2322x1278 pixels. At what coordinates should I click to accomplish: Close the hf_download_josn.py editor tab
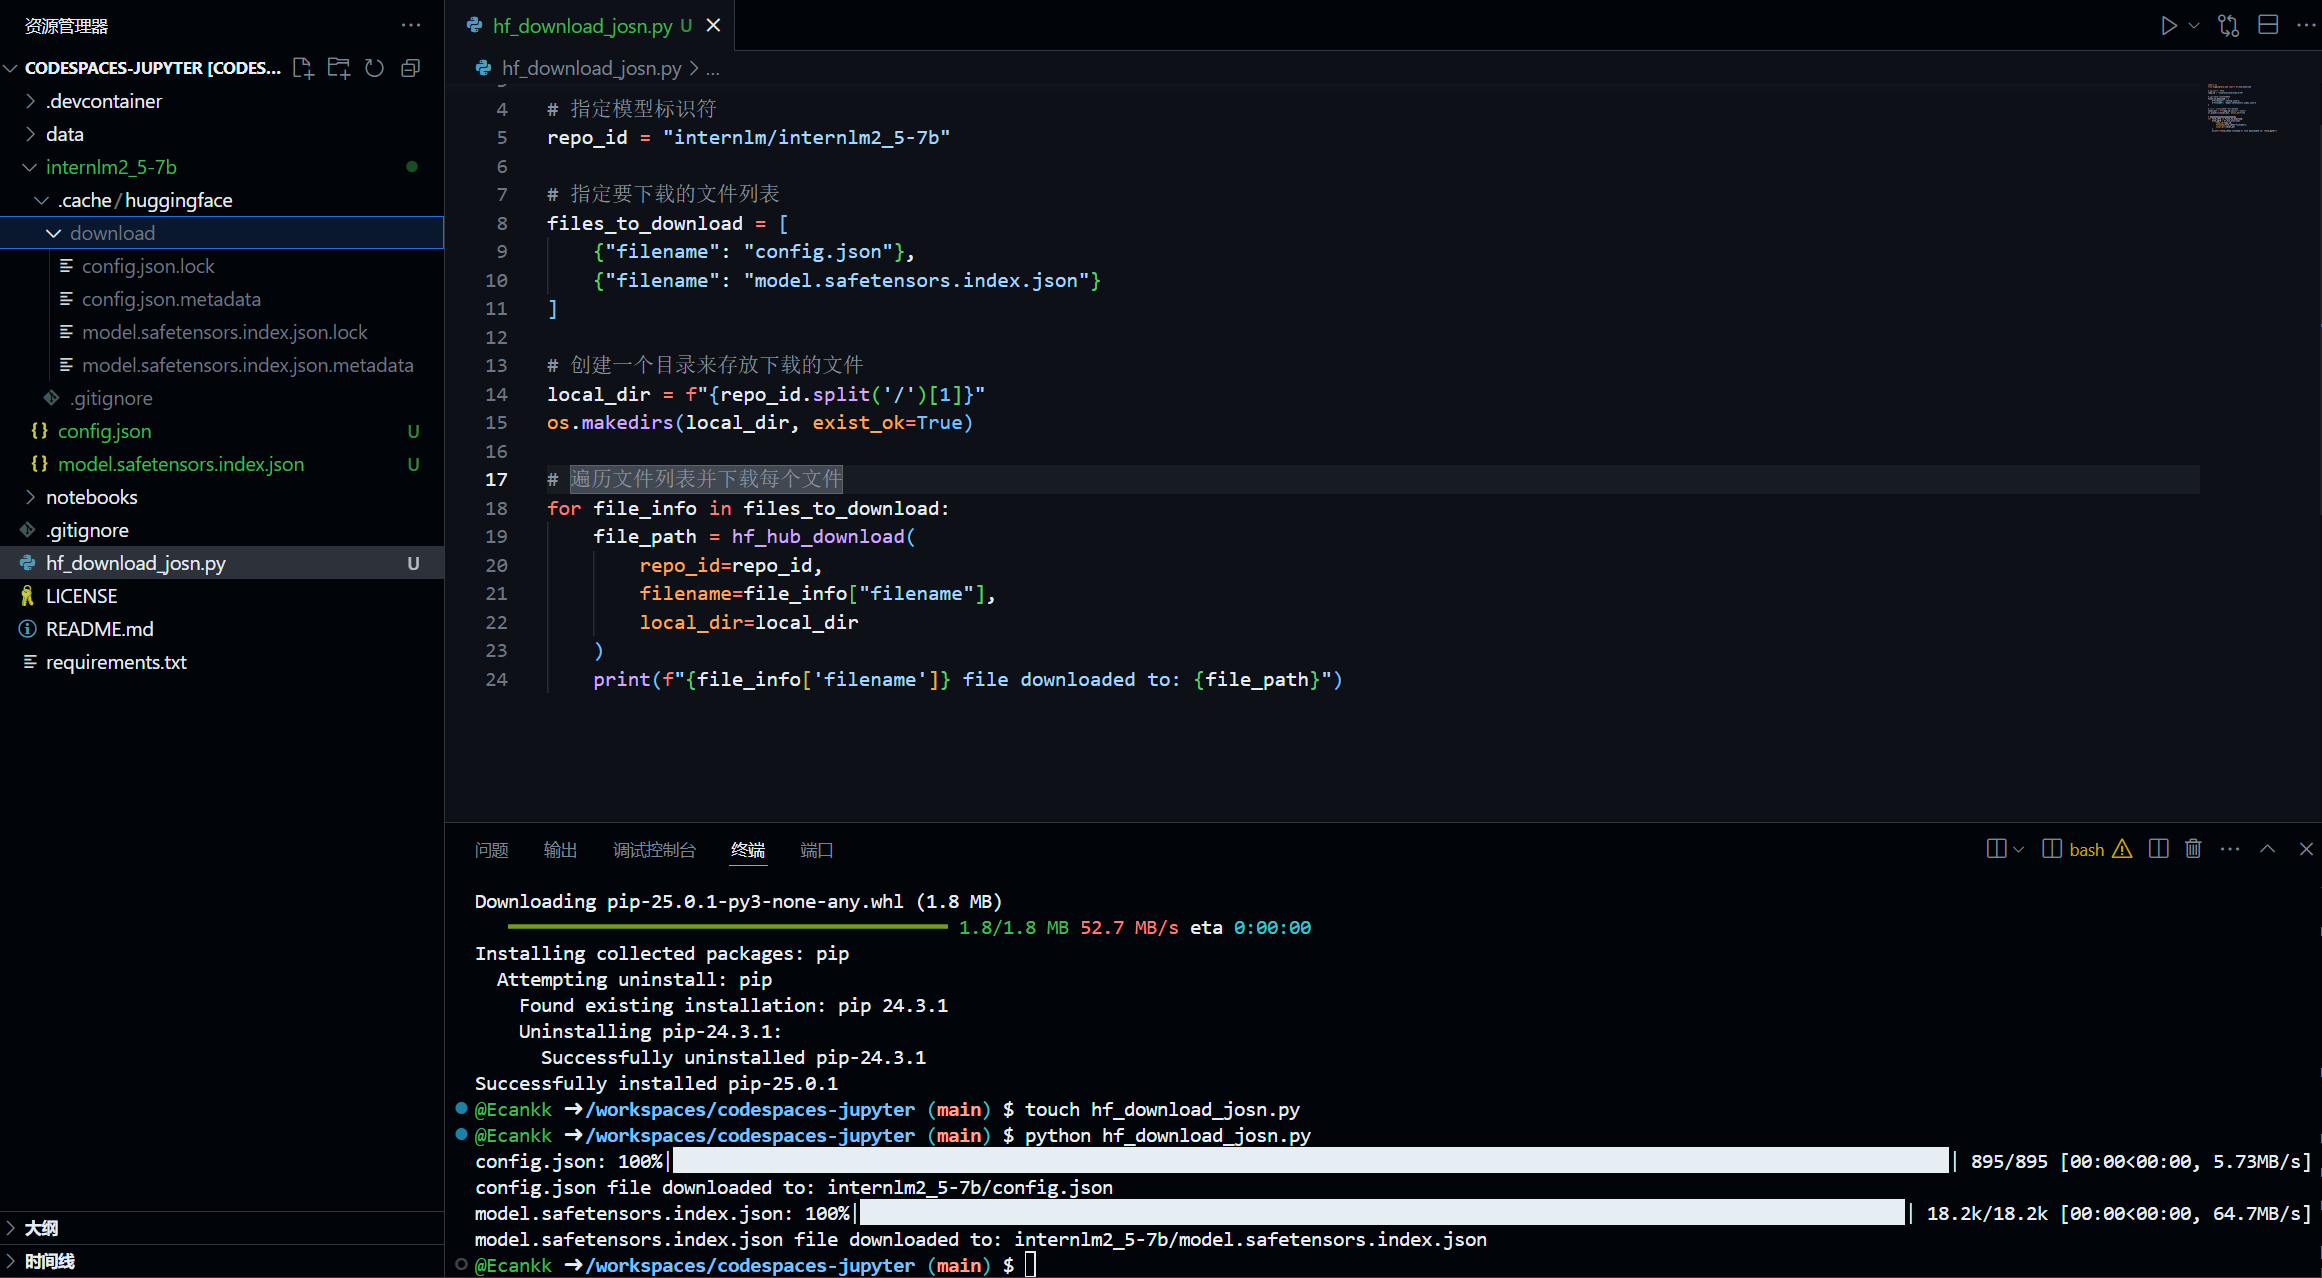(713, 26)
